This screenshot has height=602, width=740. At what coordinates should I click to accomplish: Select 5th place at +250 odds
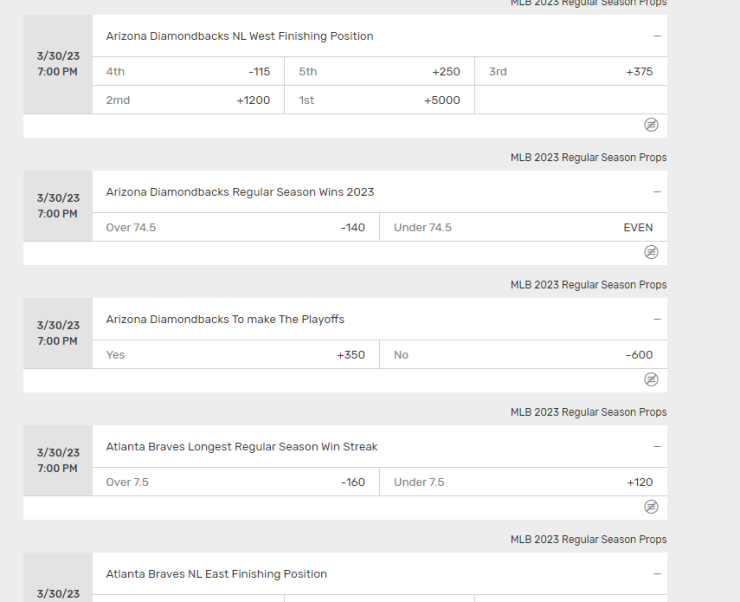(379, 71)
